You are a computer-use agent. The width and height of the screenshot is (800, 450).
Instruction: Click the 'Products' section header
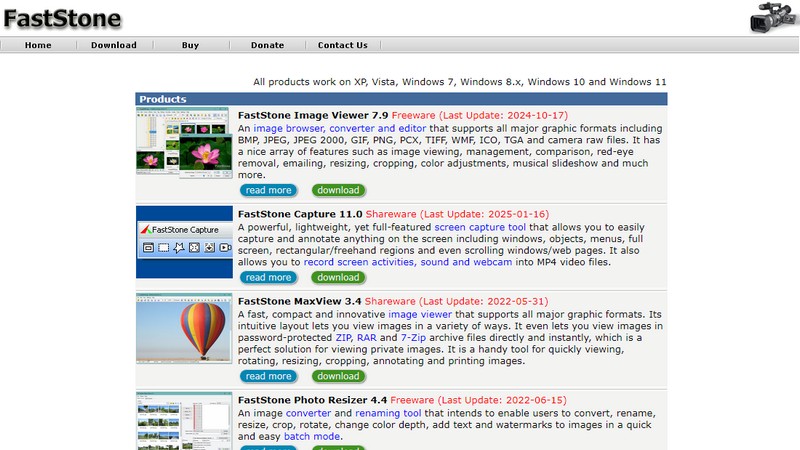(401, 99)
